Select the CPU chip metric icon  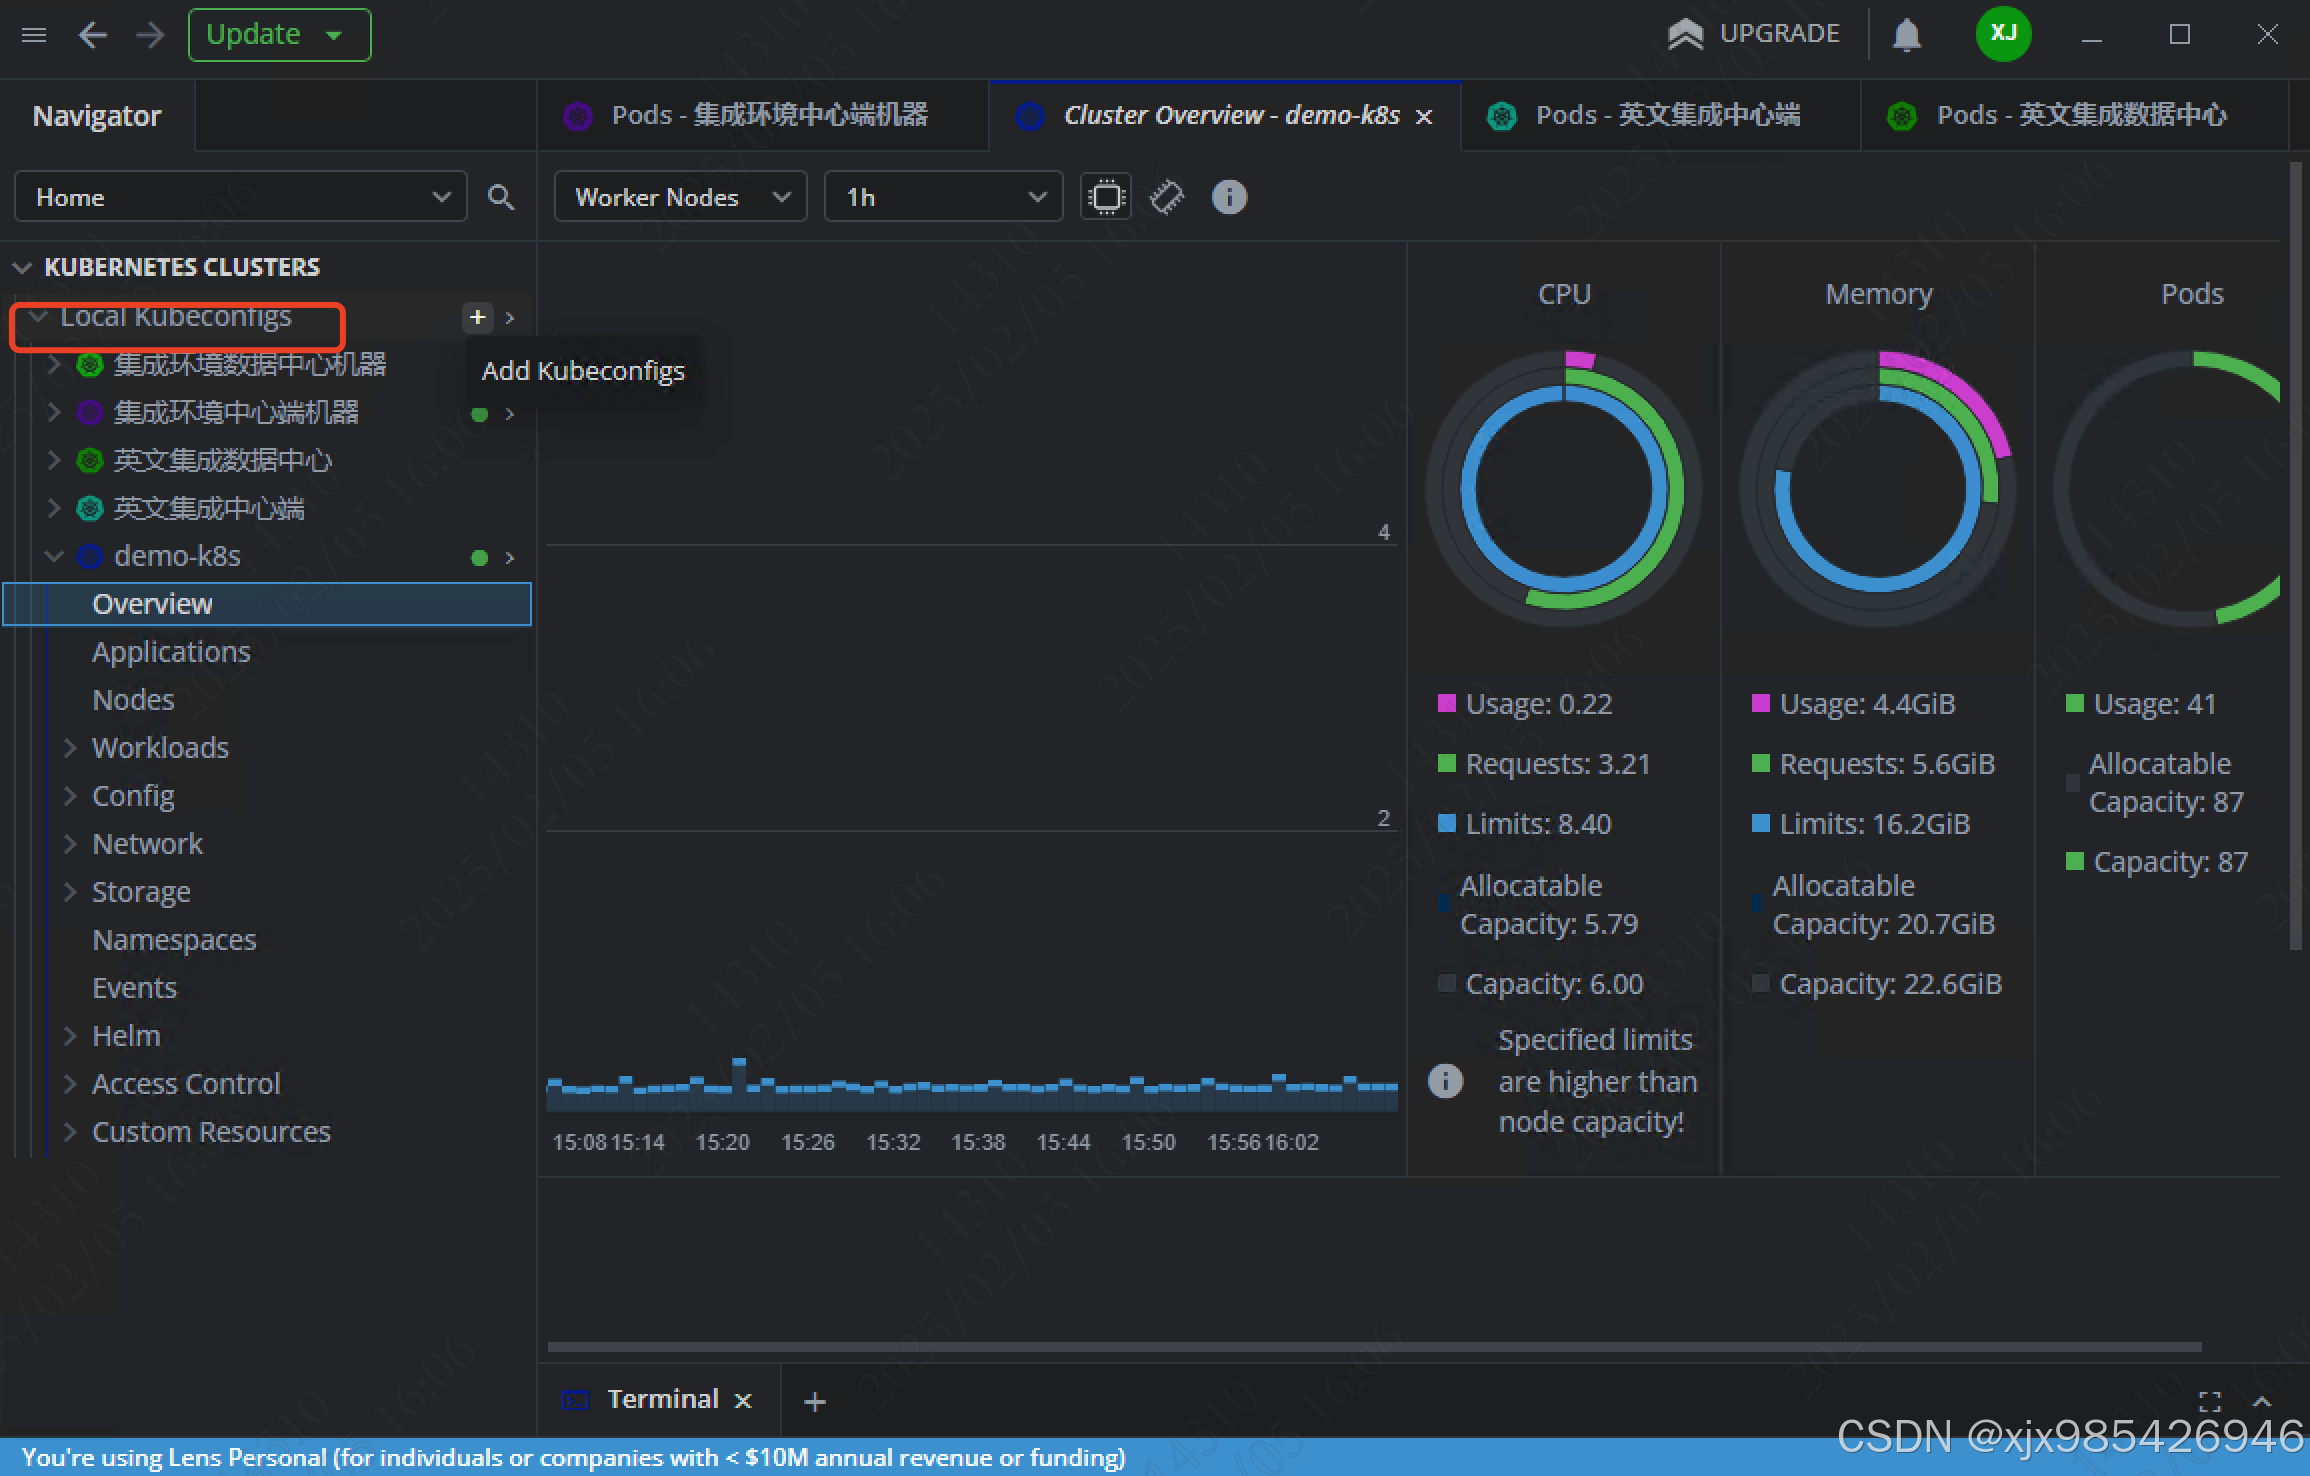1106,197
